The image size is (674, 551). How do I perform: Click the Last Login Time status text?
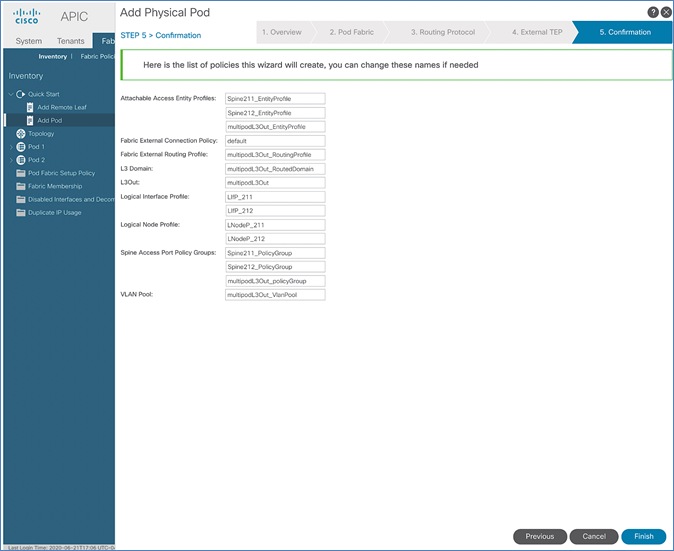[x=61, y=548]
